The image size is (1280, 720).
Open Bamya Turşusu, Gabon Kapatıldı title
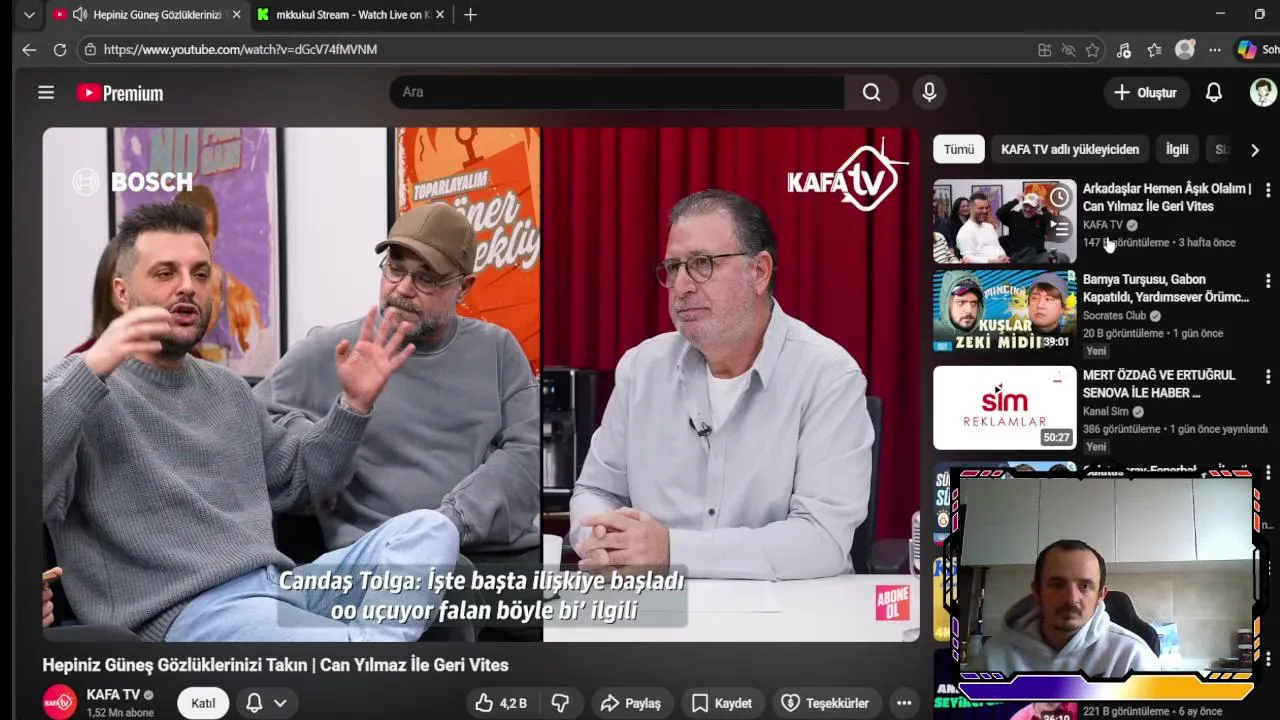(1166, 288)
